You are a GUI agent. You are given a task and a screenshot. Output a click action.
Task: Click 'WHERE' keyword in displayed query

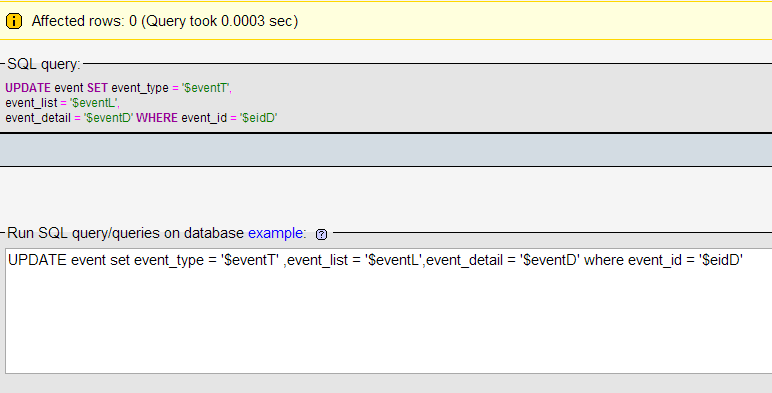157,118
